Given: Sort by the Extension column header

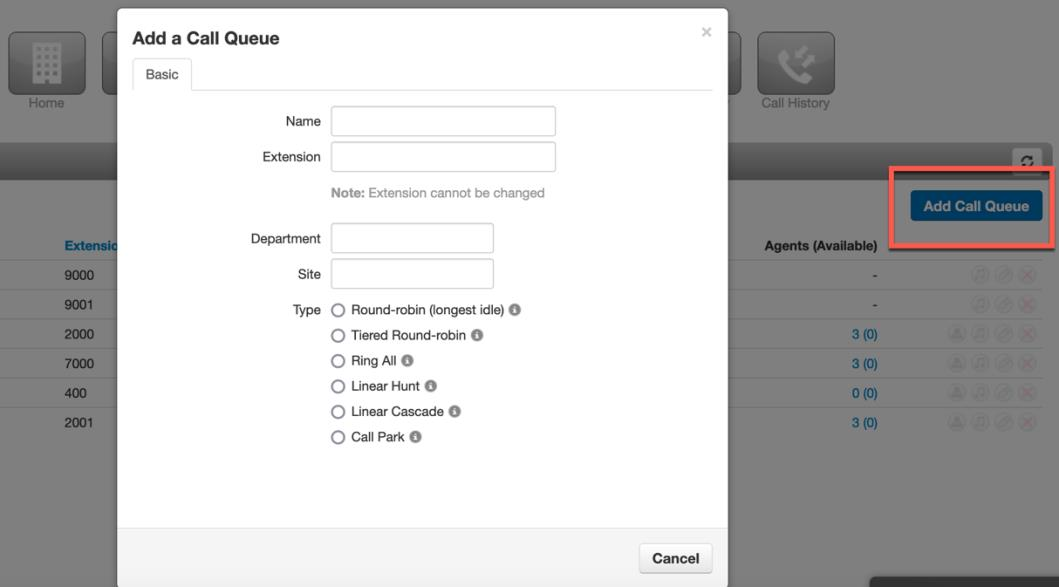Looking at the screenshot, I should click(91, 246).
